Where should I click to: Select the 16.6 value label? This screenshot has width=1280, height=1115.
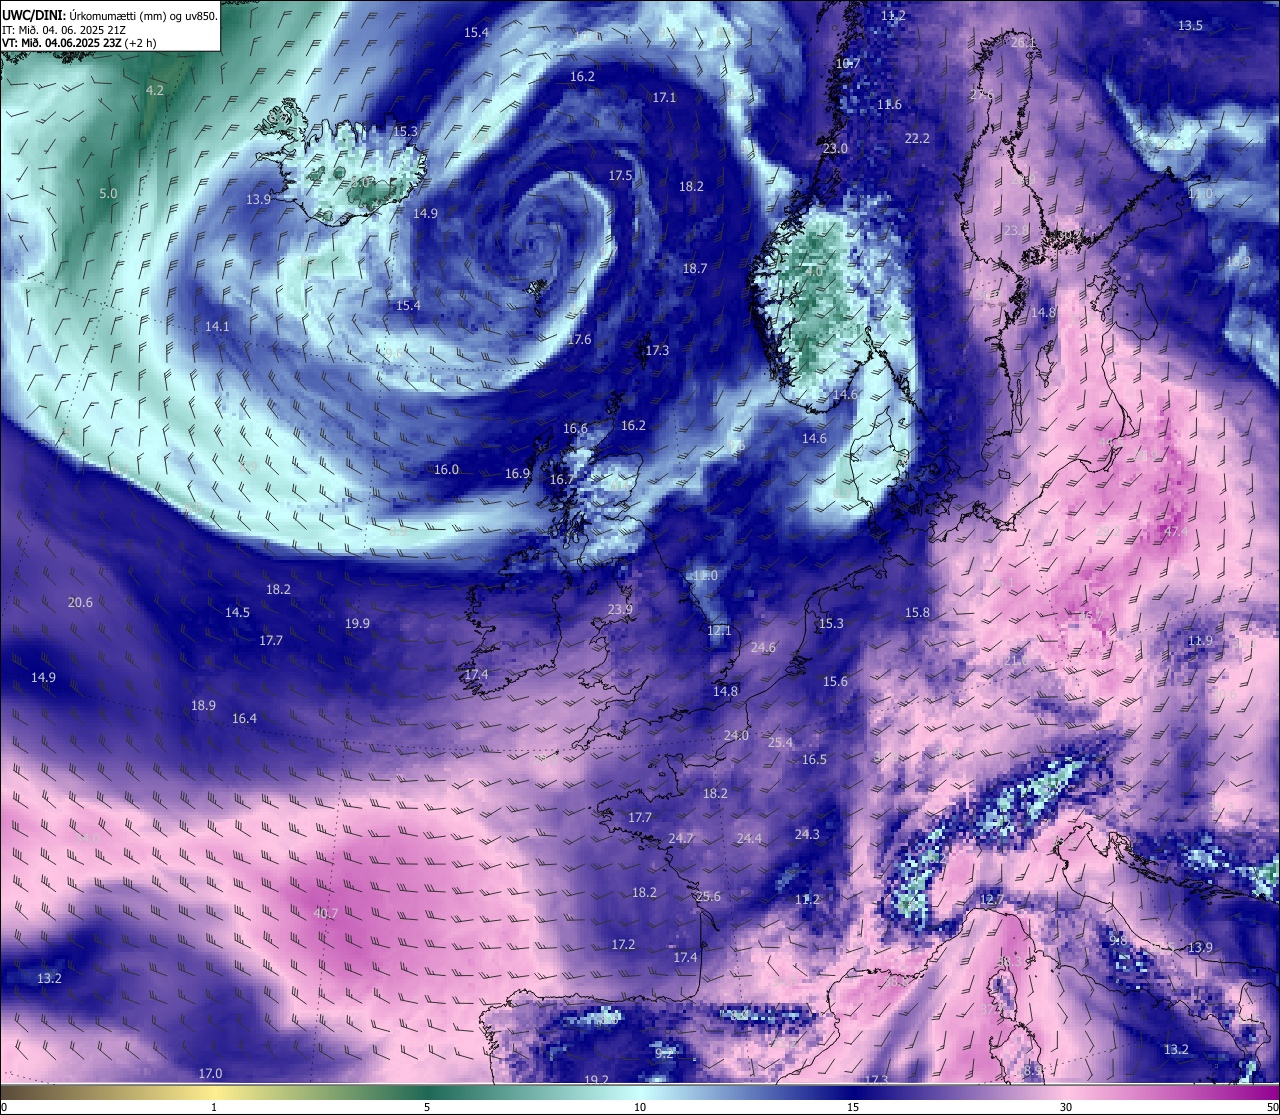point(575,428)
